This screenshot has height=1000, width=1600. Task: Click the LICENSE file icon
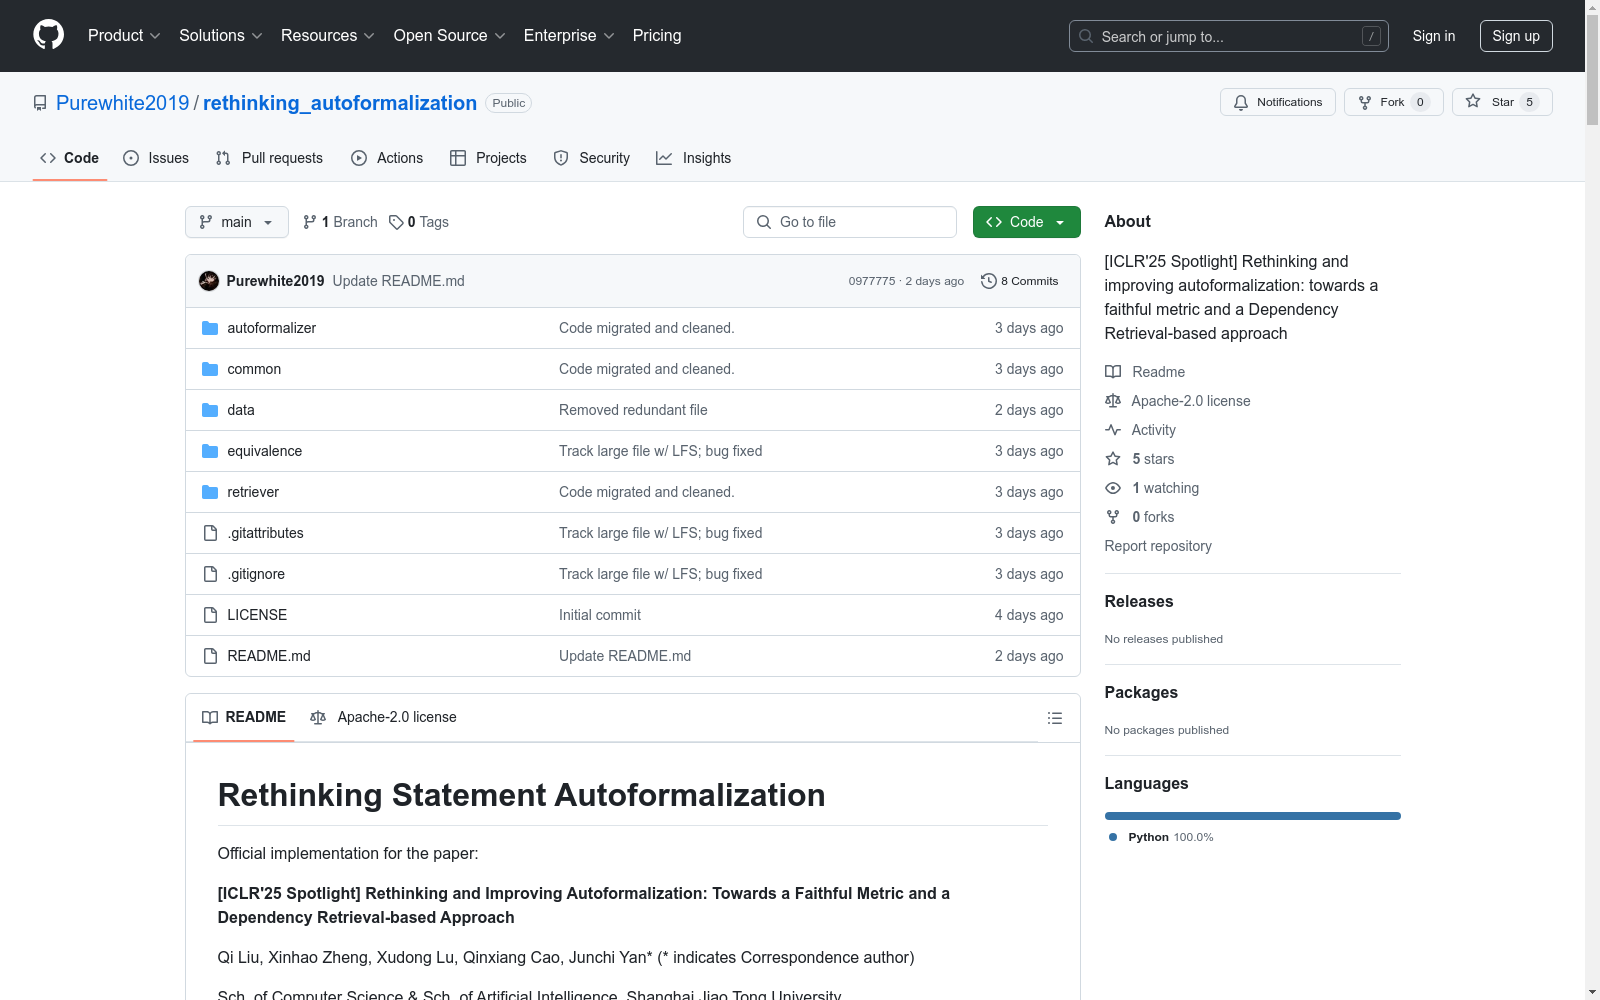[x=210, y=615]
